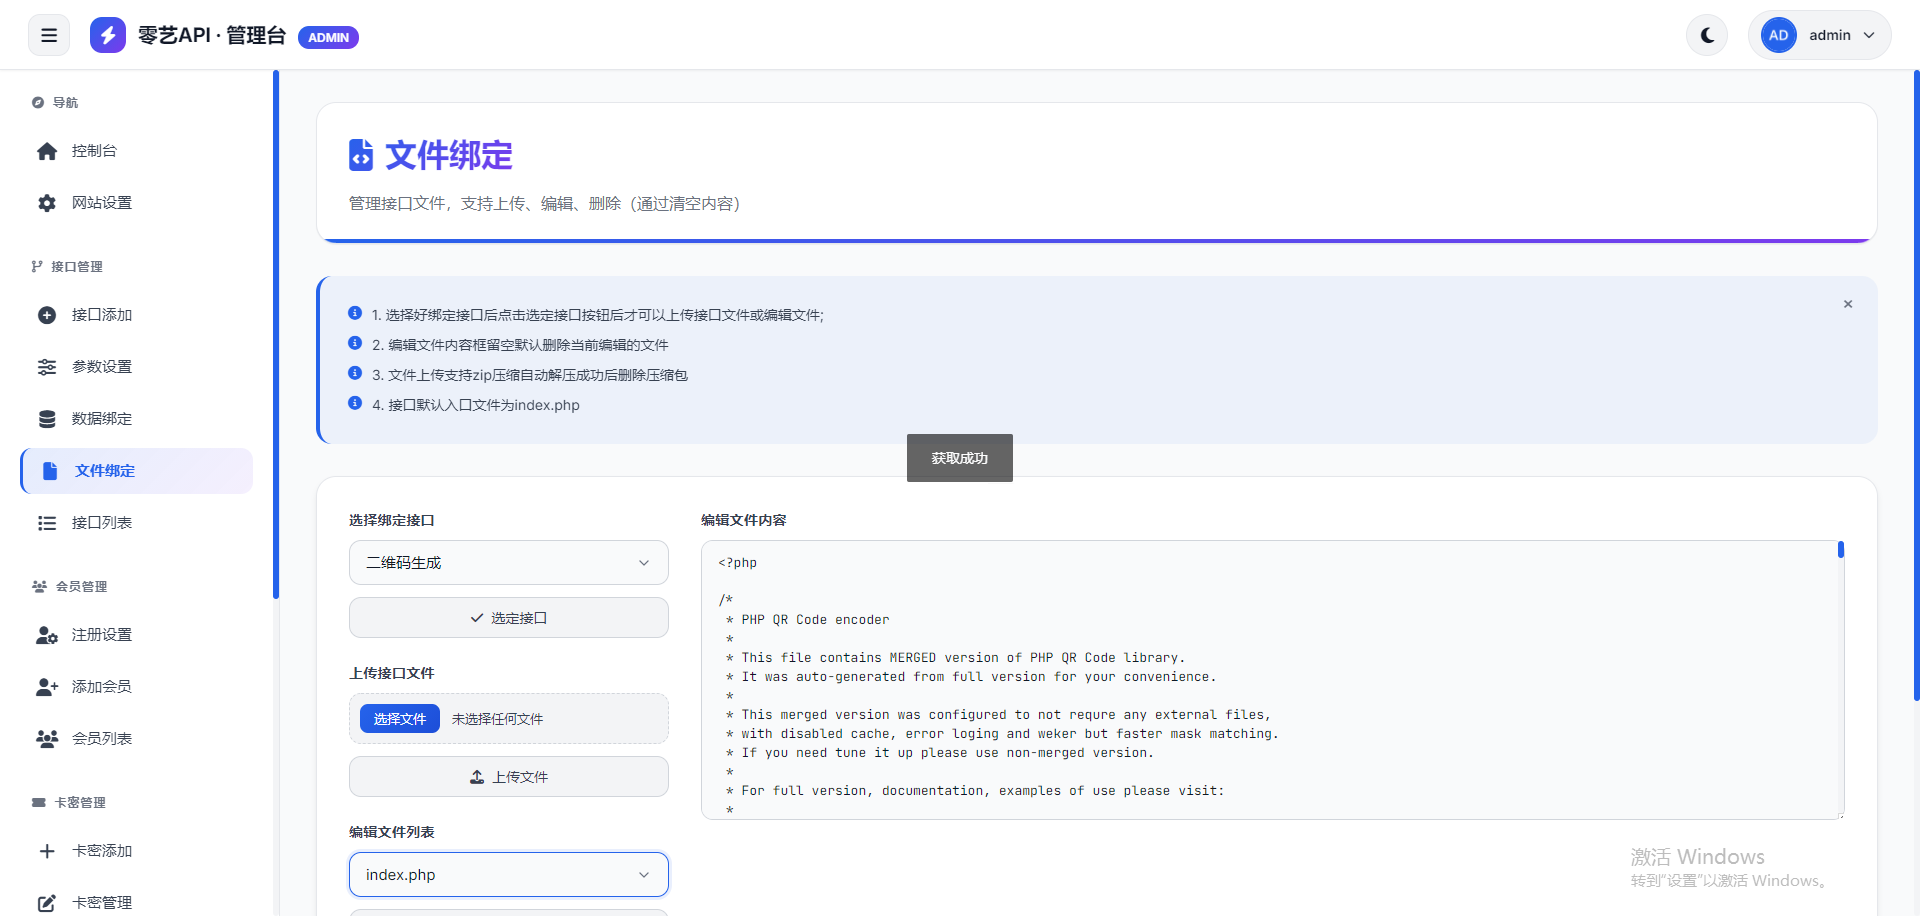Click the sliders icon for 参数设置

[x=47, y=367]
